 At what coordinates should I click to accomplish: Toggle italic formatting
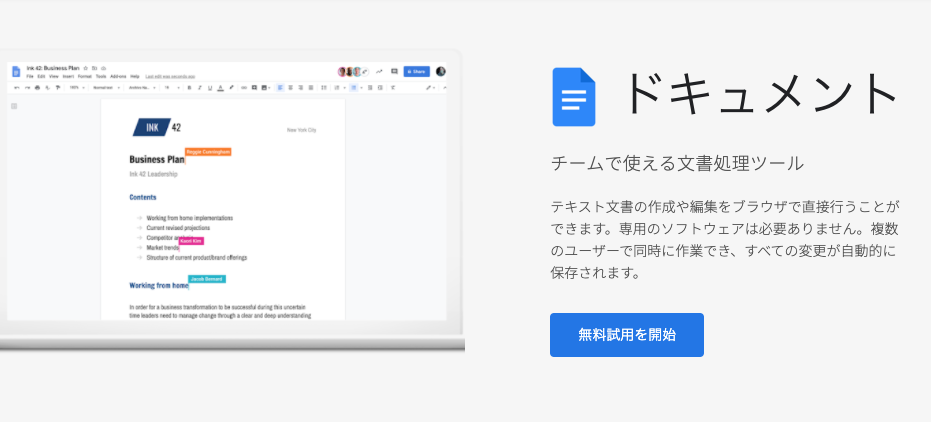(200, 88)
